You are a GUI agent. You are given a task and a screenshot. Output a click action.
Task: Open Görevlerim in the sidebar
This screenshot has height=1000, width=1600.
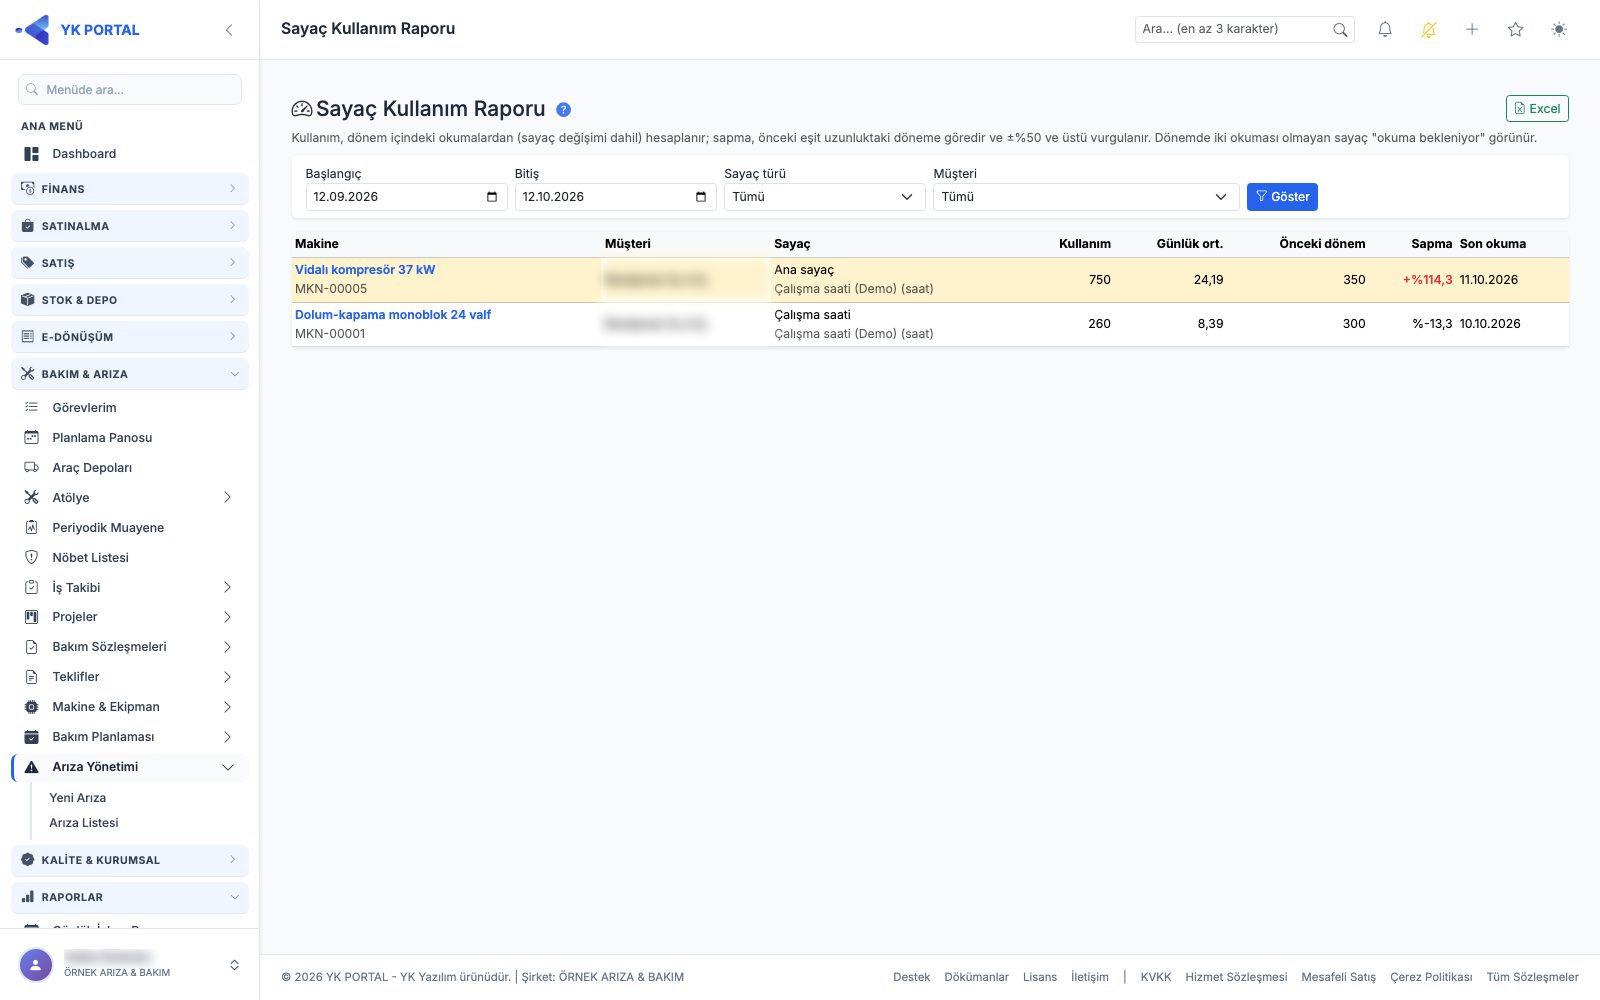point(130,408)
